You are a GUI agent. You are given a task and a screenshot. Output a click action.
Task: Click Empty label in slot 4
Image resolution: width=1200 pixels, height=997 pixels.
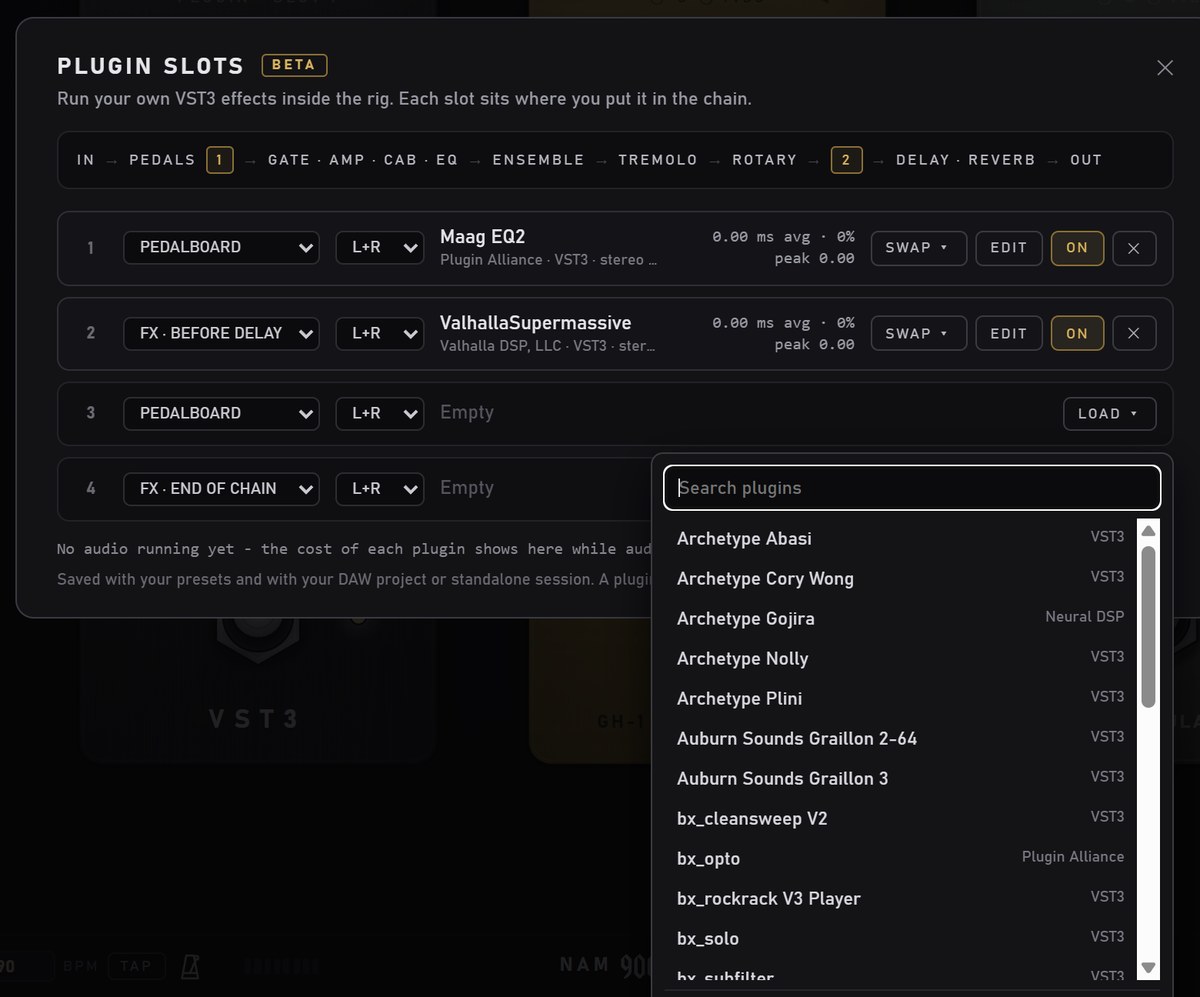(x=467, y=488)
